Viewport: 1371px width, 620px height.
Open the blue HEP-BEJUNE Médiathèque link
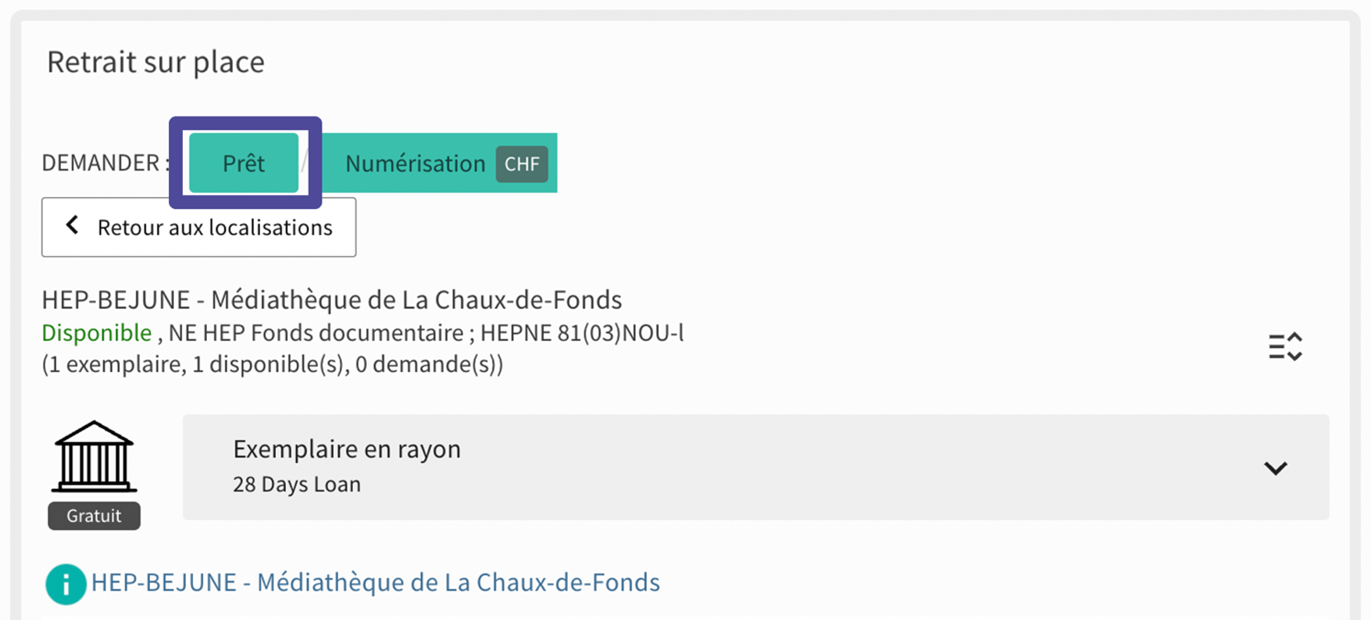[x=375, y=582]
